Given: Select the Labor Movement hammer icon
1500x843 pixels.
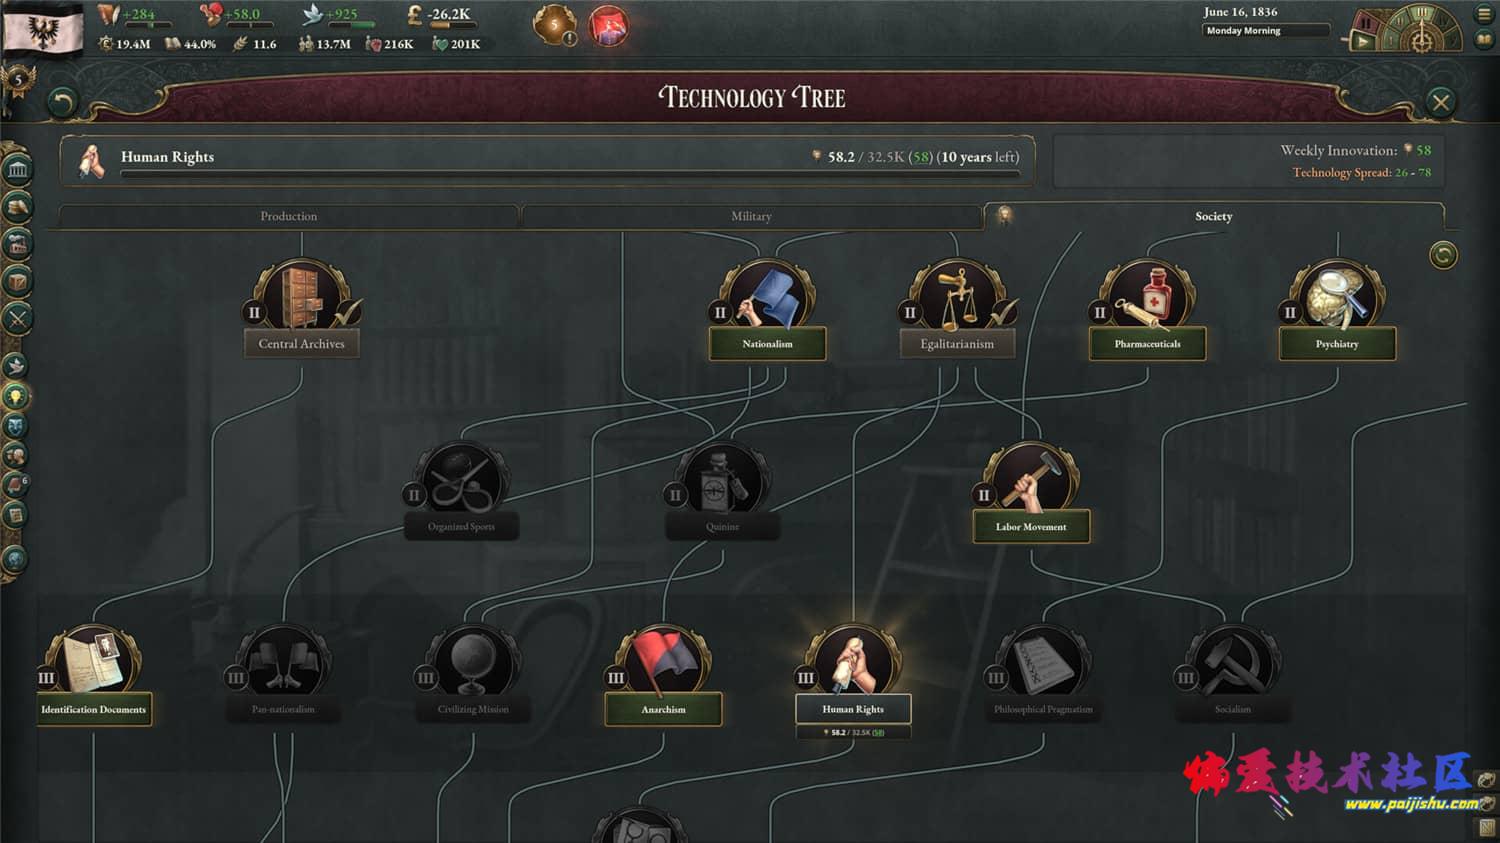Looking at the screenshot, I should (x=1031, y=478).
